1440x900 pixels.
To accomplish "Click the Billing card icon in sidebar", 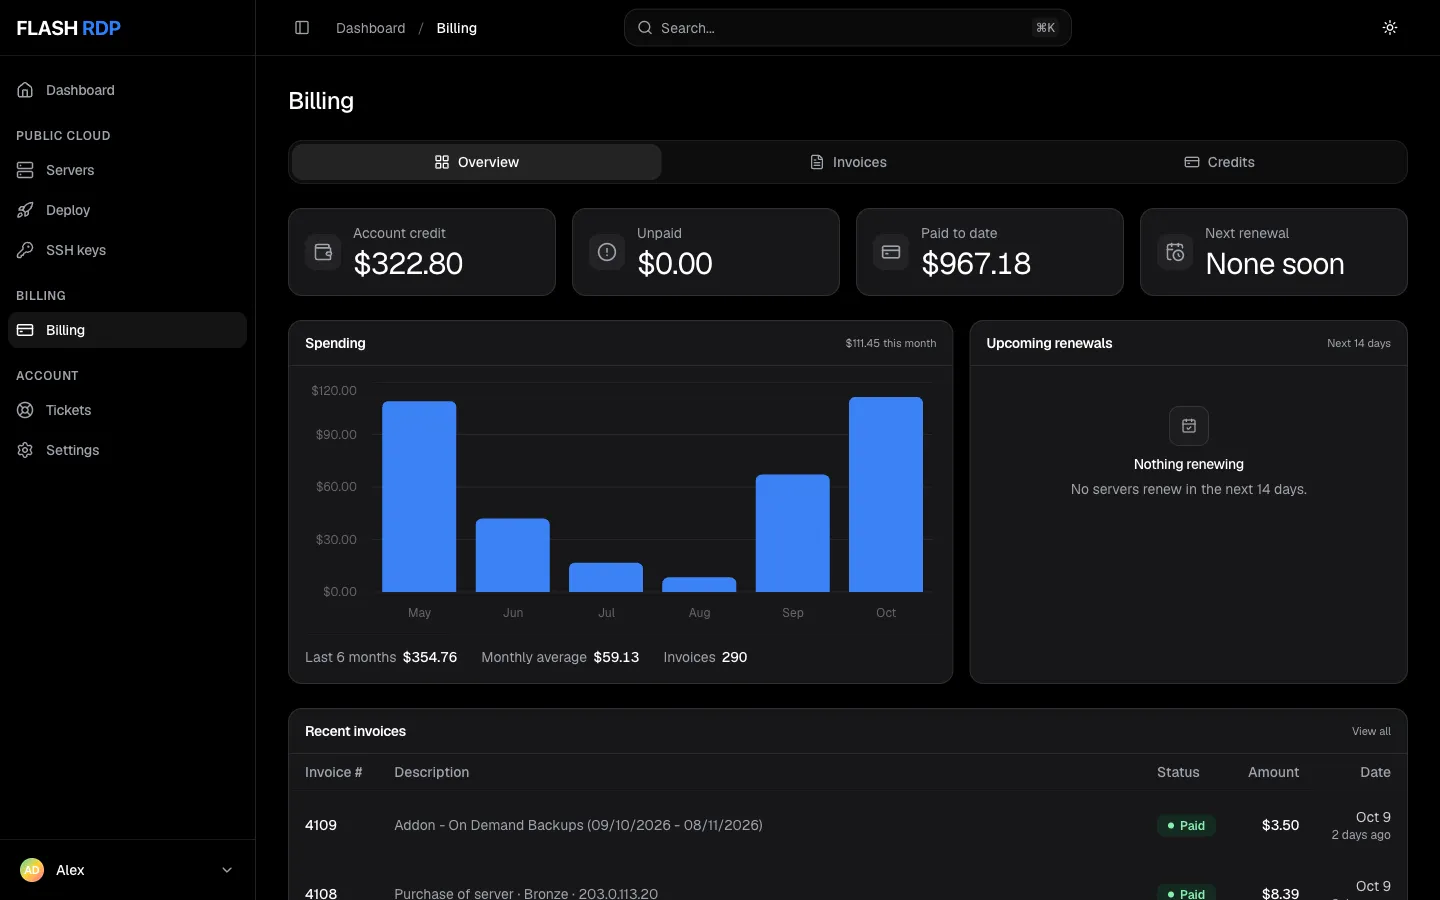I will point(25,330).
